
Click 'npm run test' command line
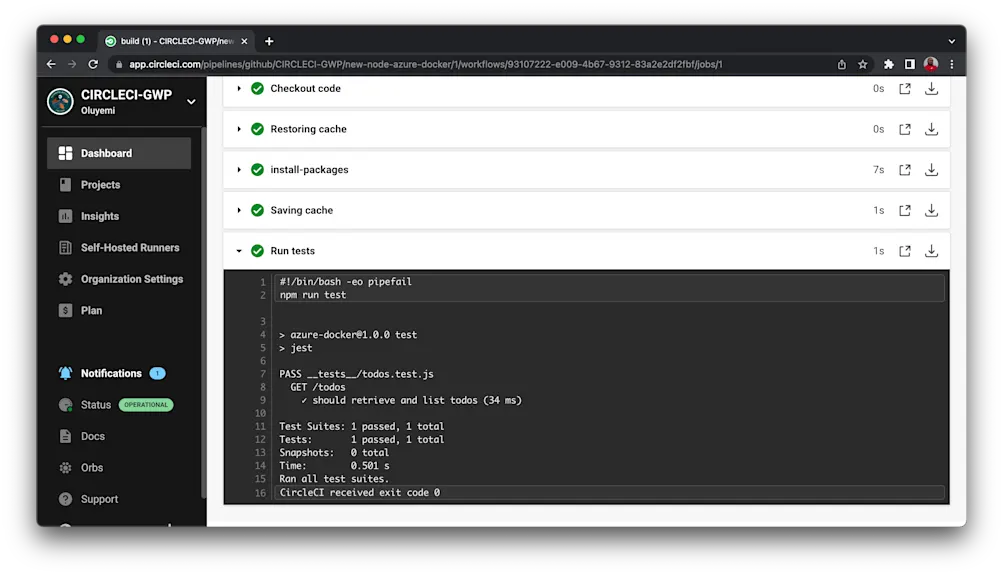(x=313, y=295)
